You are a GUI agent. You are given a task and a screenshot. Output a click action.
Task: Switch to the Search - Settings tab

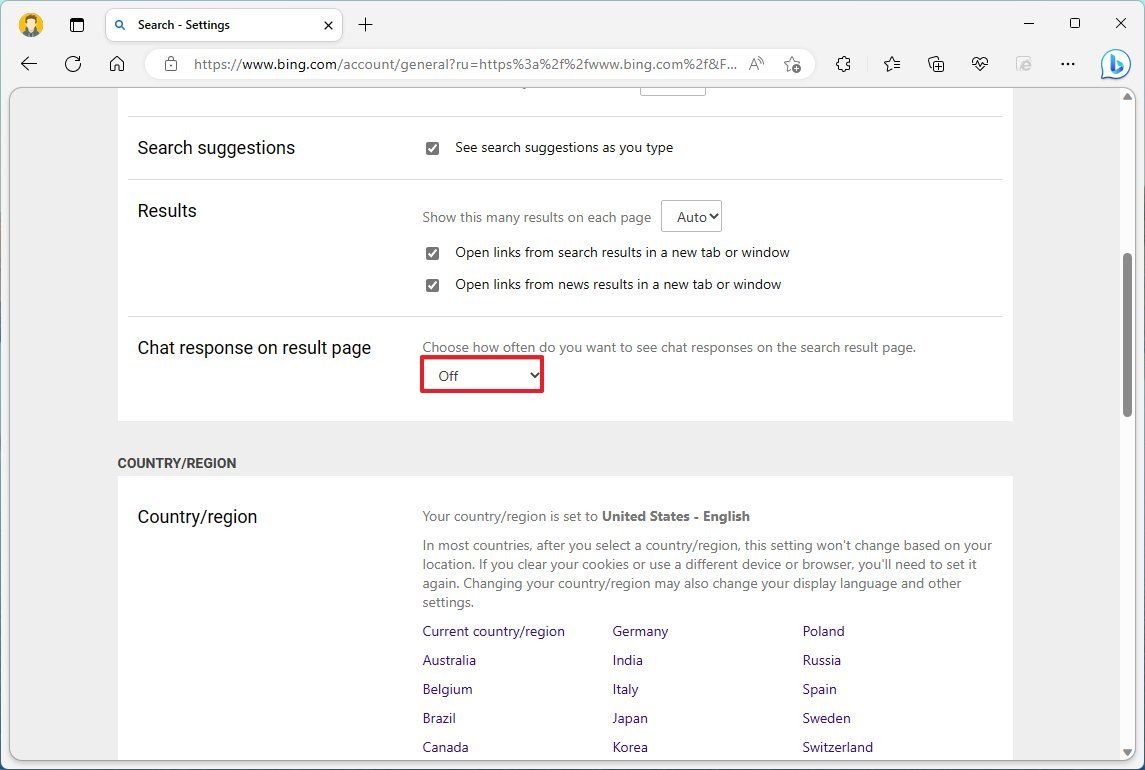point(212,24)
